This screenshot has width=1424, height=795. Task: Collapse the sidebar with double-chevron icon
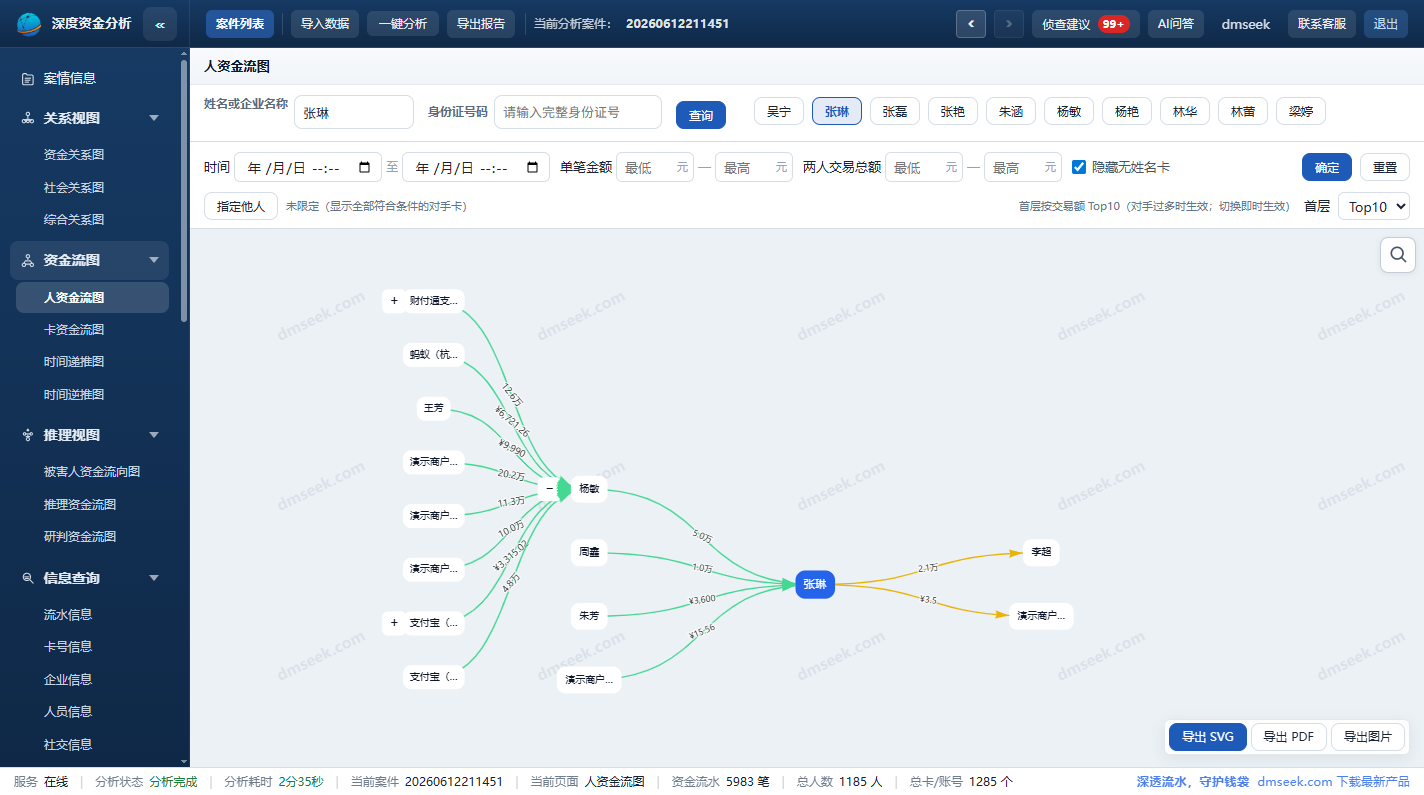[x=160, y=24]
